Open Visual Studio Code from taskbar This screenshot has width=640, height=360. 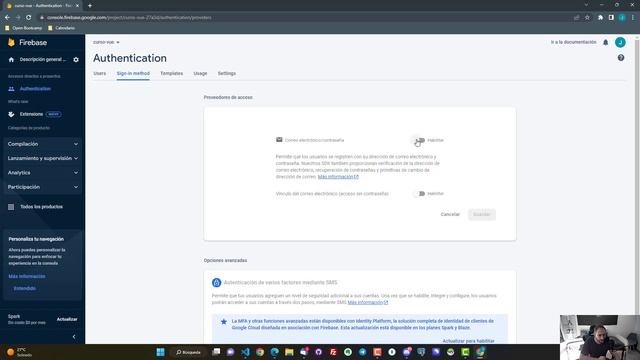[x=245, y=352]
